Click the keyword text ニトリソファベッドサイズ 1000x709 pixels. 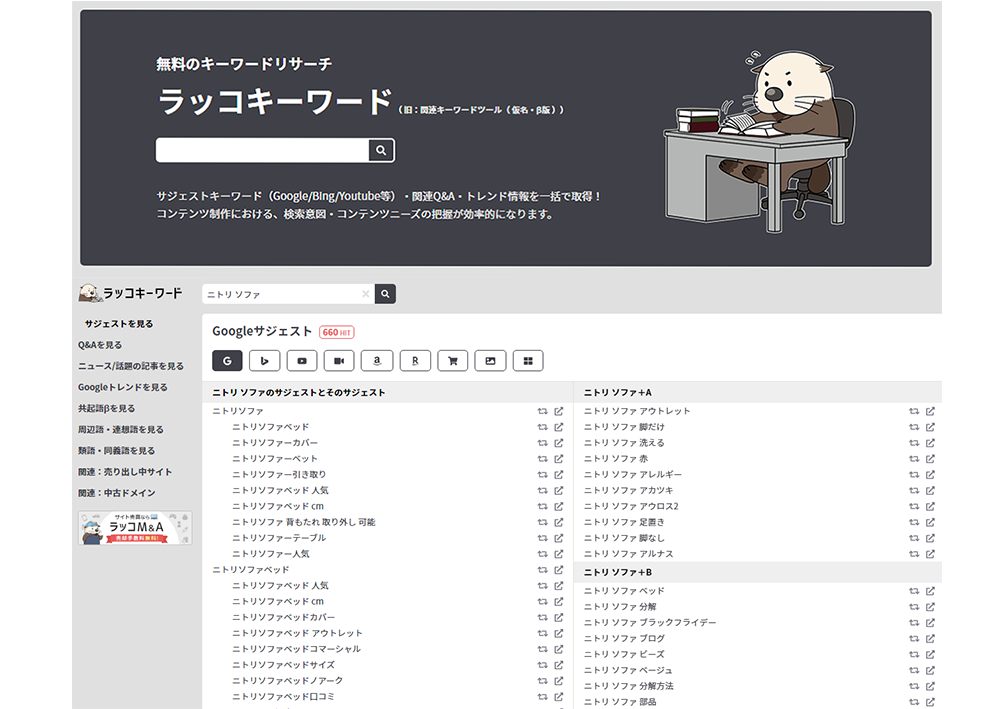[283, 665]
